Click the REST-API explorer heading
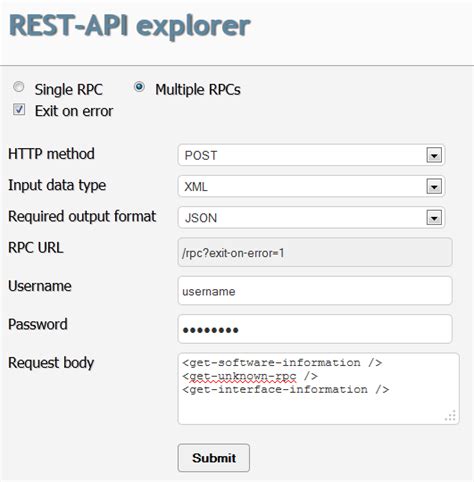 130,26
